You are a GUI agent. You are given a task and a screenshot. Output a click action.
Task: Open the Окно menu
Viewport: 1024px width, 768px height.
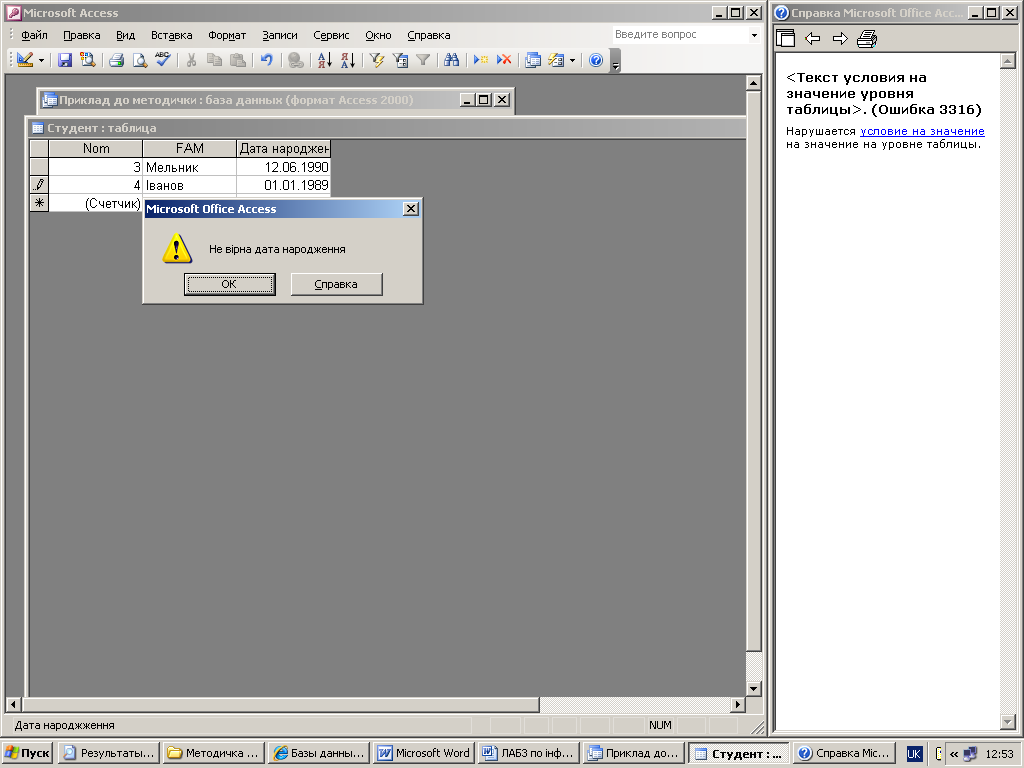coord(378,35)
